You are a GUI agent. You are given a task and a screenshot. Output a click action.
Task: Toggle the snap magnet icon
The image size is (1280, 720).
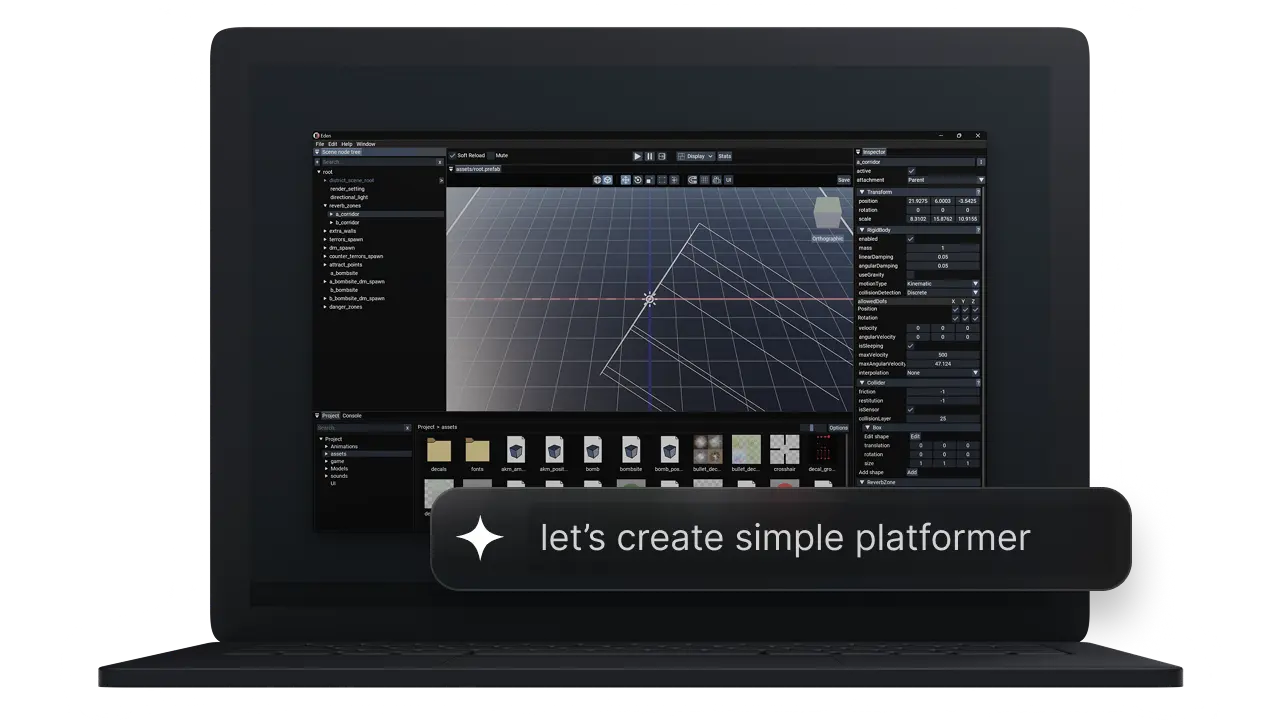coord(692,180)
